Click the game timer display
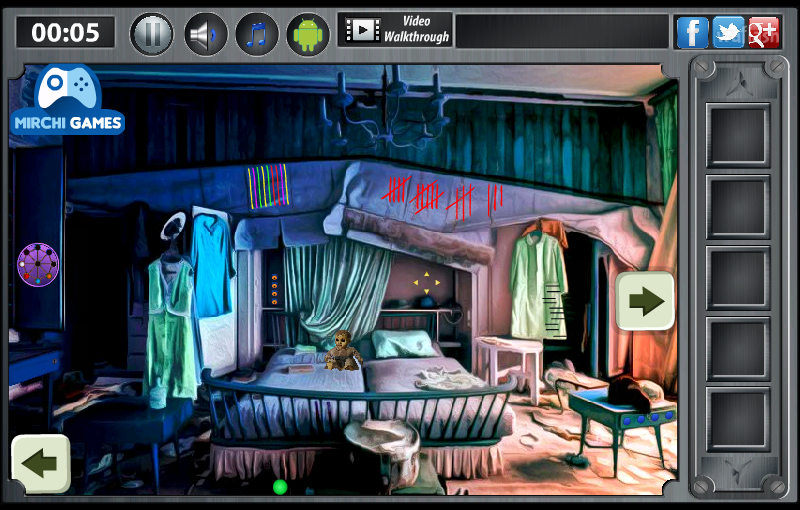 click(x=65, y=33)
